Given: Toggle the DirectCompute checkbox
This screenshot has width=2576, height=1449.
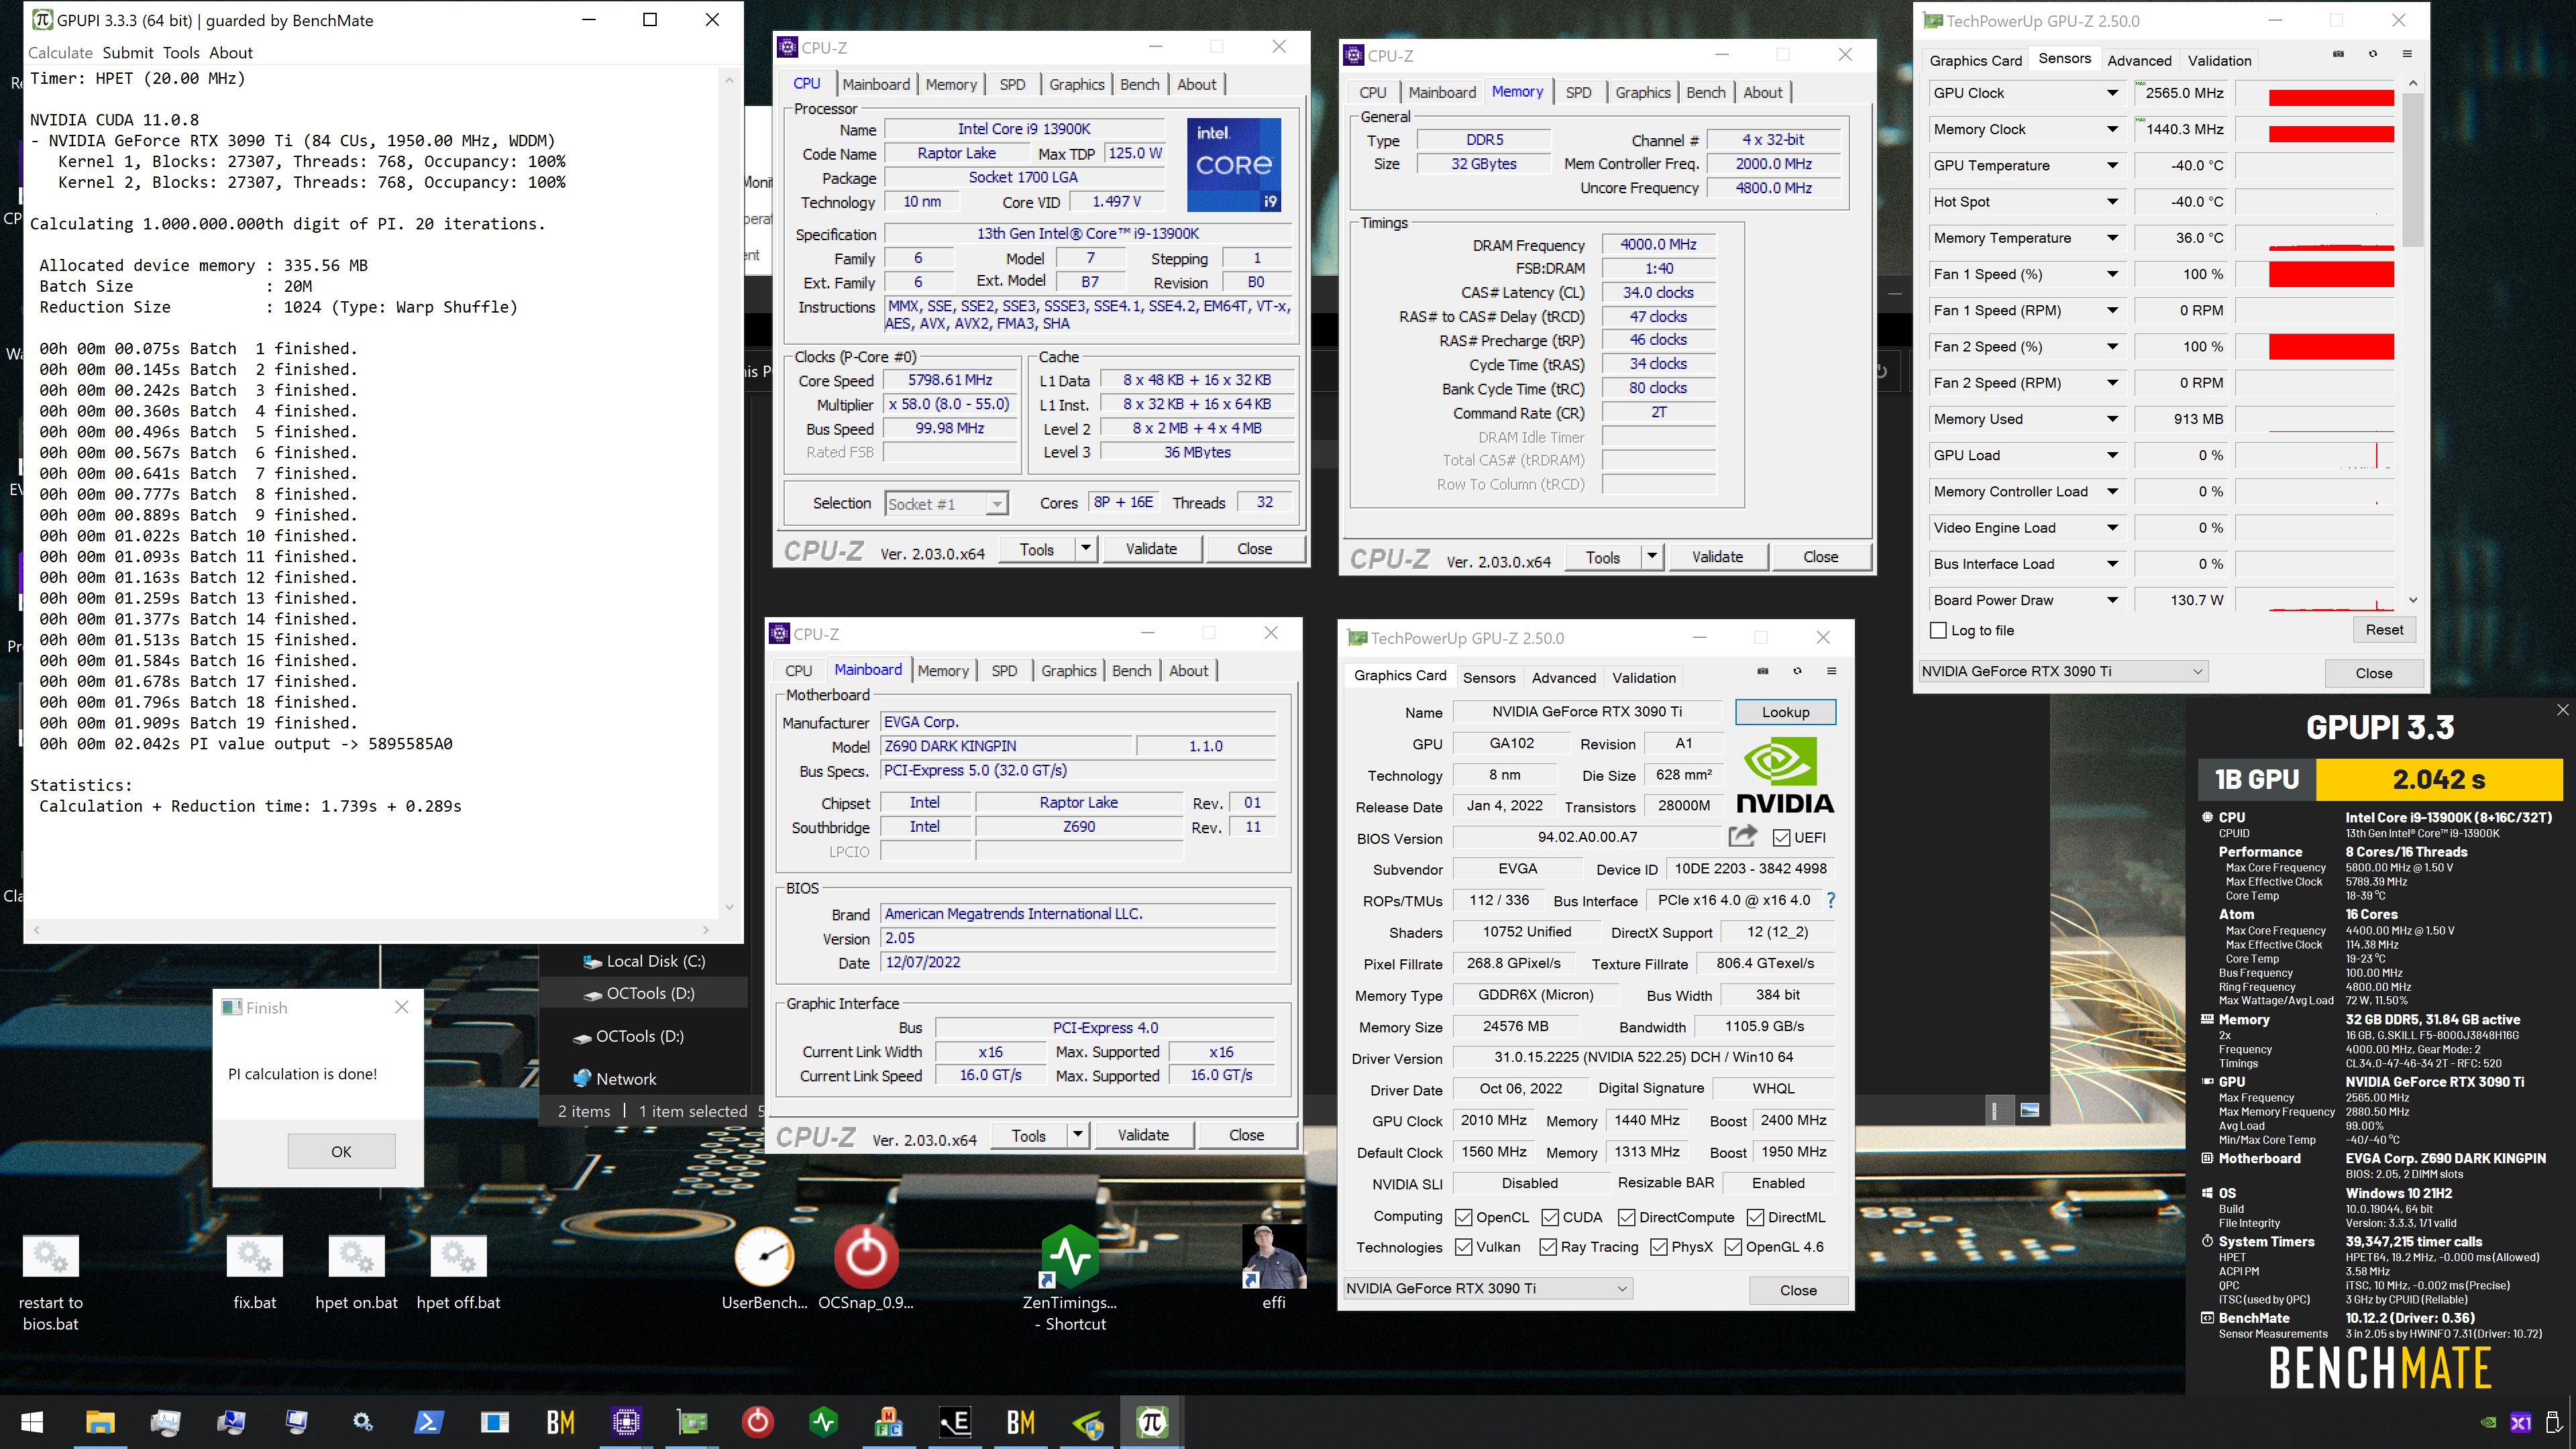Looking at the screenshot, I should (x=1627, y=1217).
